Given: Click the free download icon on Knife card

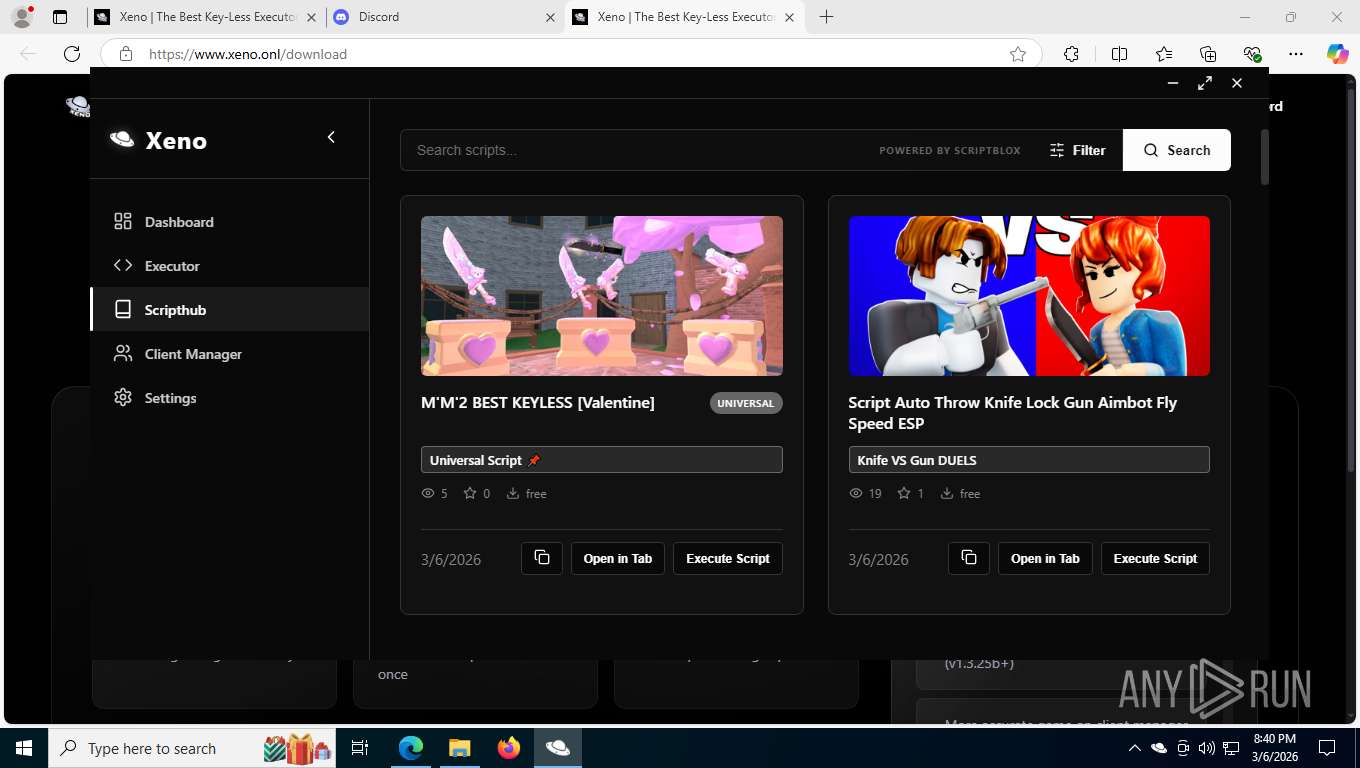Looking at the screenshot, I should tap(947, 493).
